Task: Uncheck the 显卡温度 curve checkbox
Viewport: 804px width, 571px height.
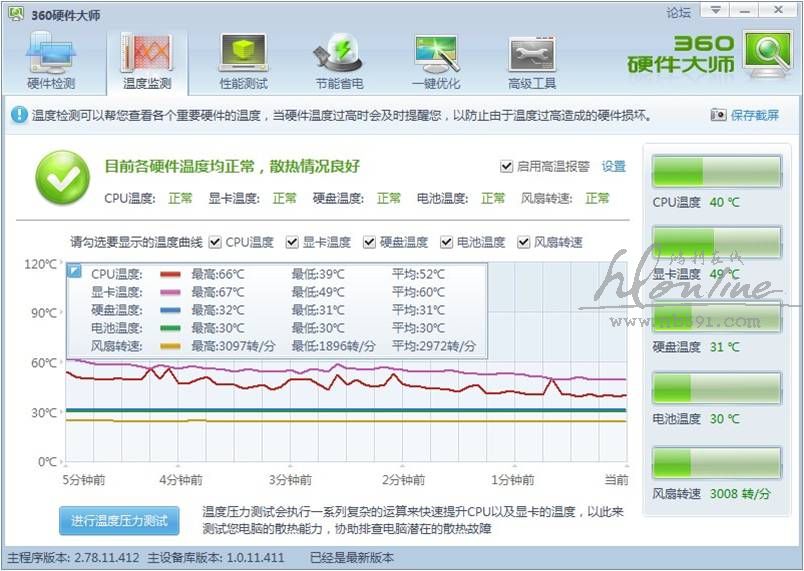Action: pyautogui.click(x=292, y=242)
